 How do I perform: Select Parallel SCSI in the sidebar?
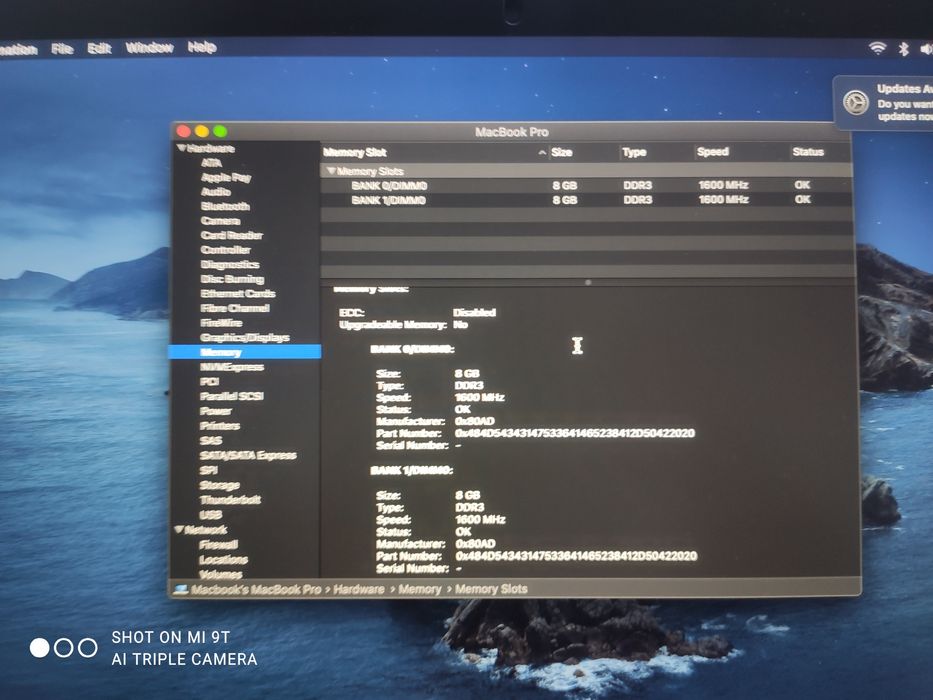click(231, 396)
